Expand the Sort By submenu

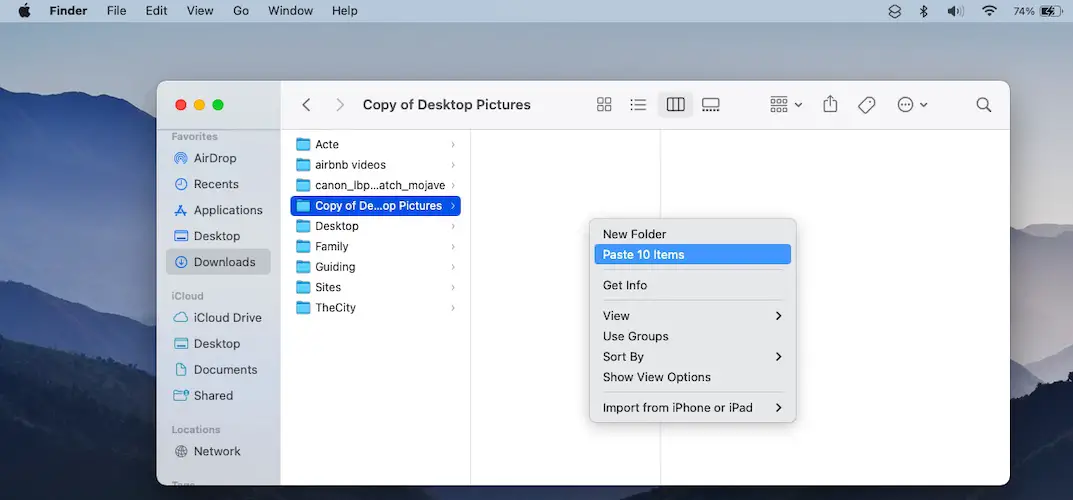tap(692, 357)
